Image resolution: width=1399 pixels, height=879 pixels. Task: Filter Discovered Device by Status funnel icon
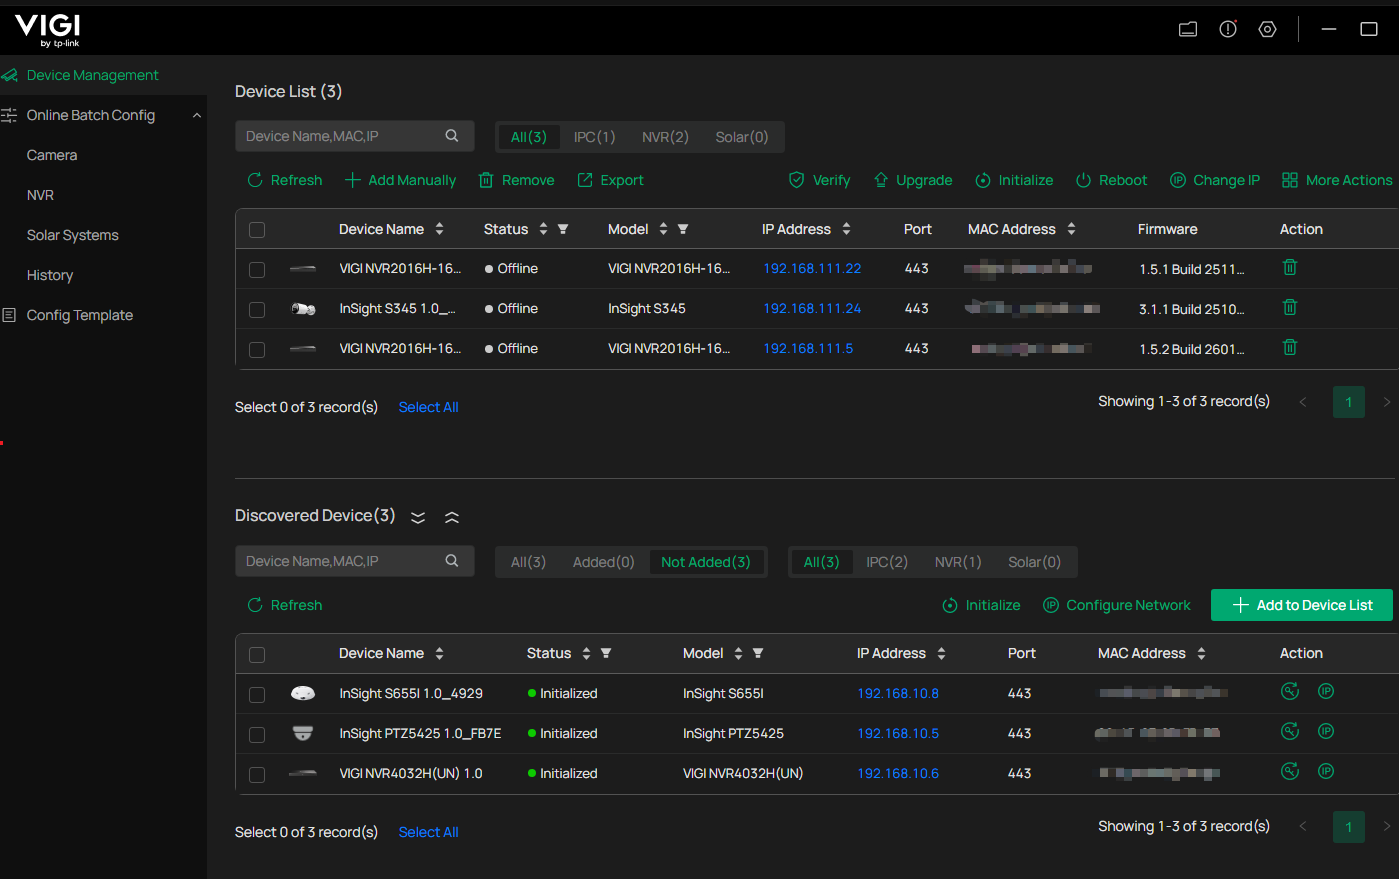pos(606,653)
